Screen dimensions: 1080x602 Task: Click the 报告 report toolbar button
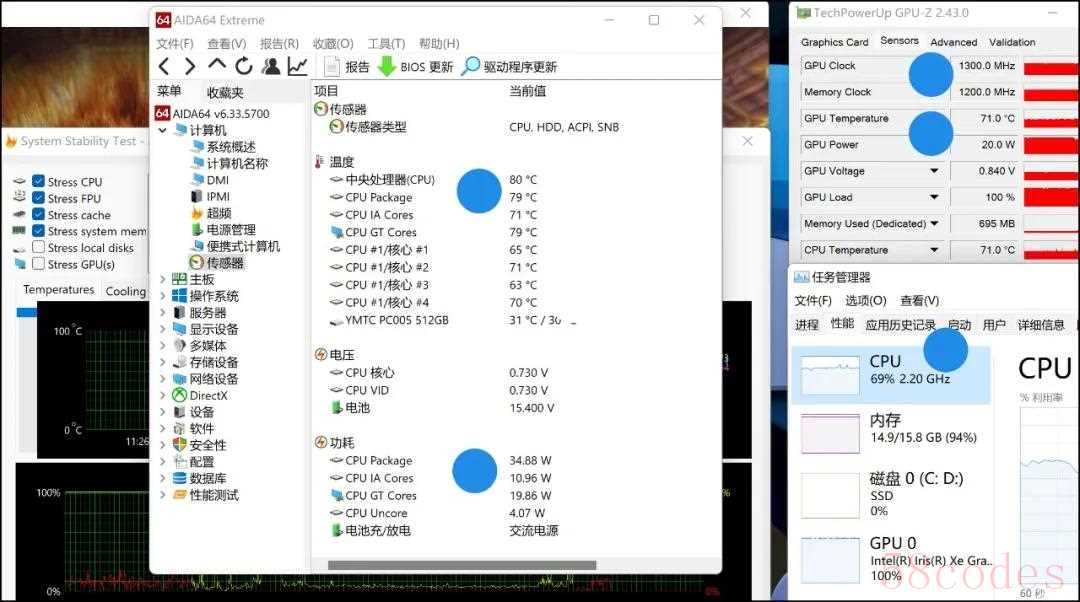pyautogui.click(x=347, y=67)
